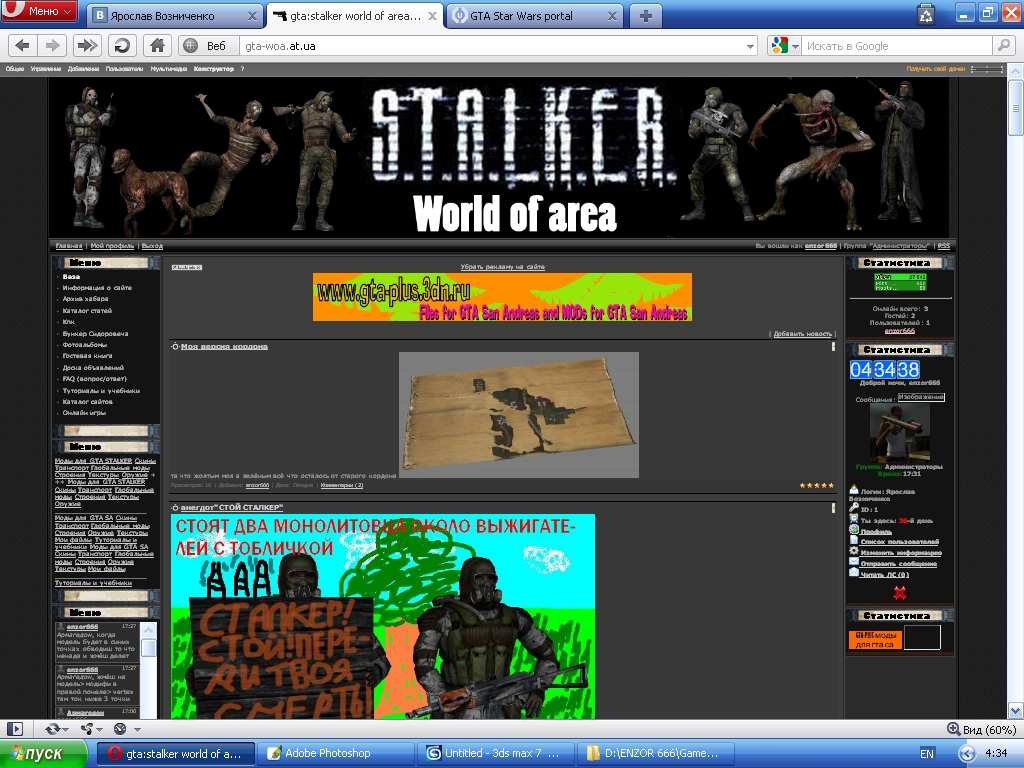Open the home page icon
The width and height of the screenshot is (1024, 768).
[x=157, y=46]
